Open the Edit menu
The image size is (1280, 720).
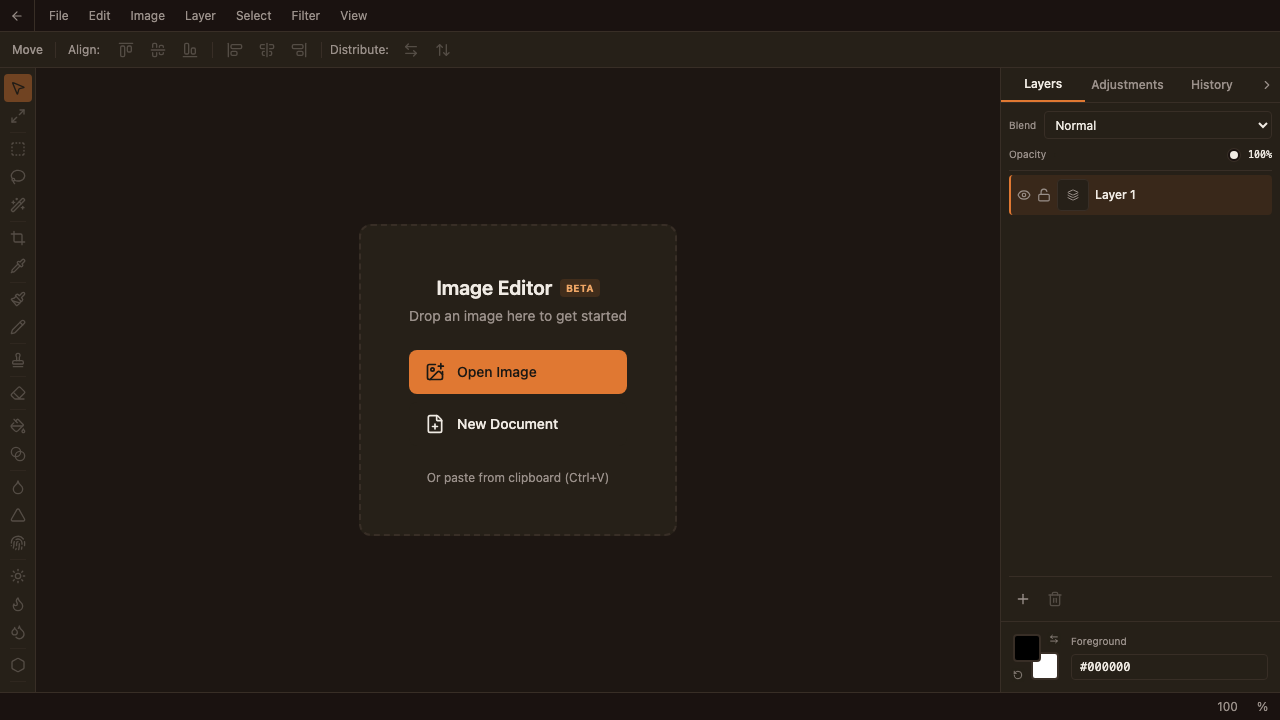(x=99, y=16)
